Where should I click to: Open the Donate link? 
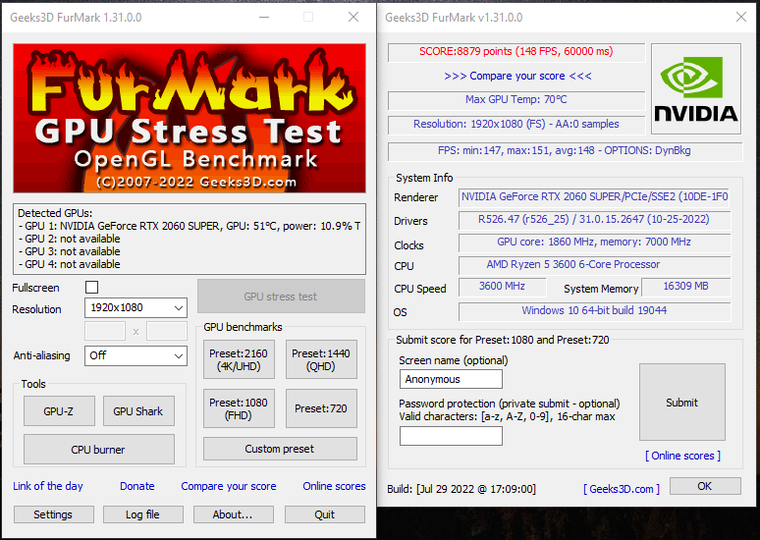point(137,486)
